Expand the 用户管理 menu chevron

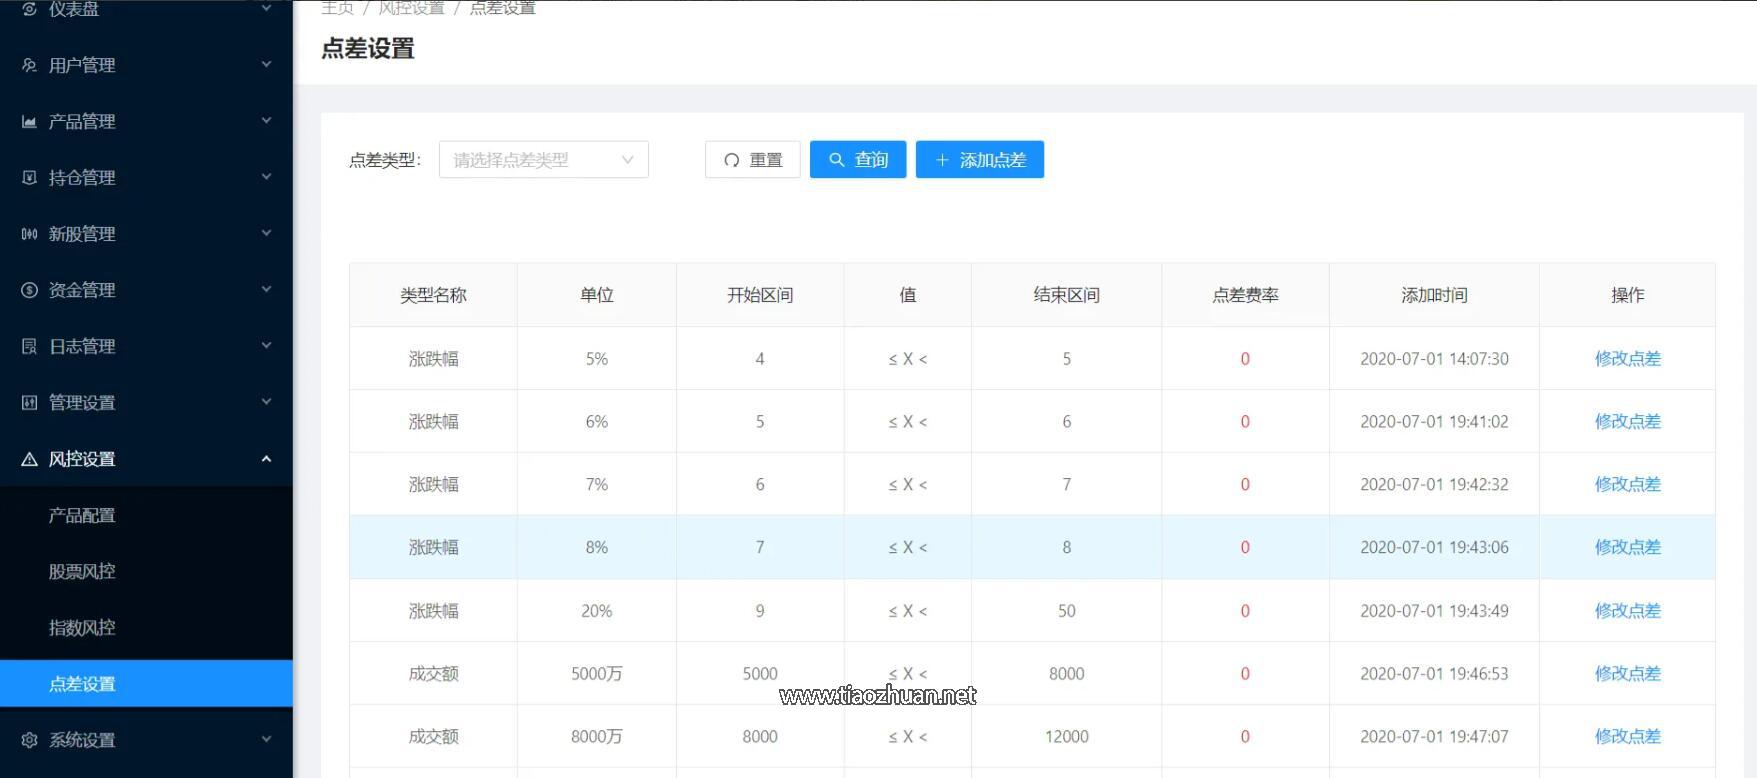(266, 65)
